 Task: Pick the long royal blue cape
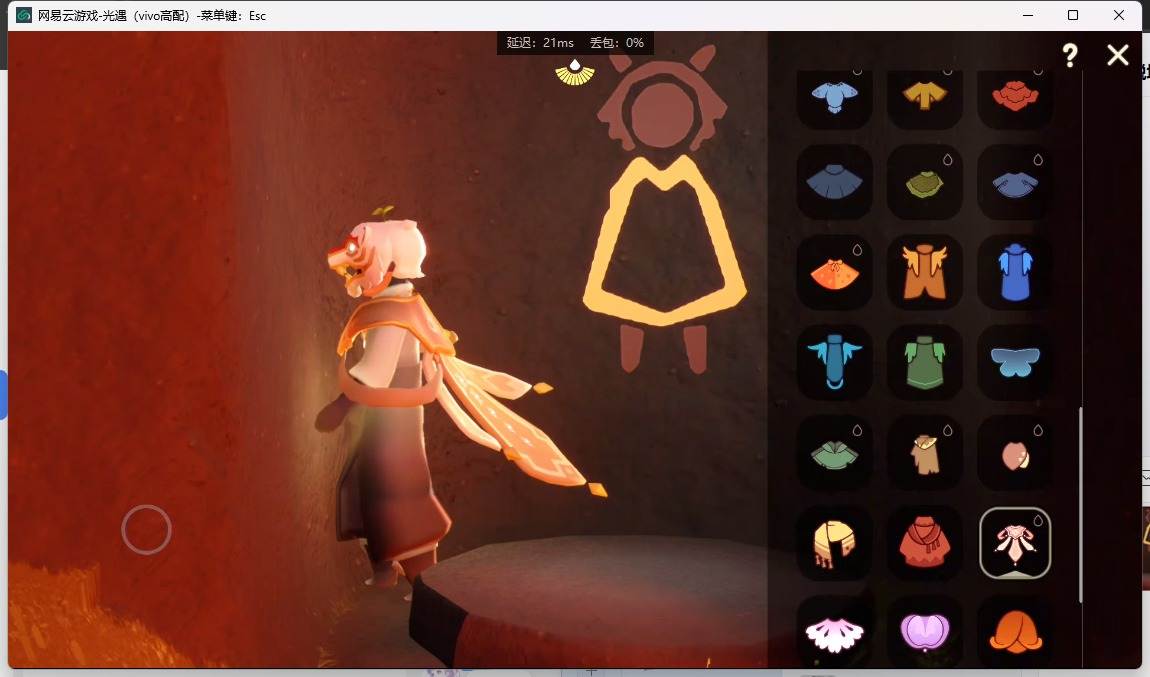click(1015, 272)
